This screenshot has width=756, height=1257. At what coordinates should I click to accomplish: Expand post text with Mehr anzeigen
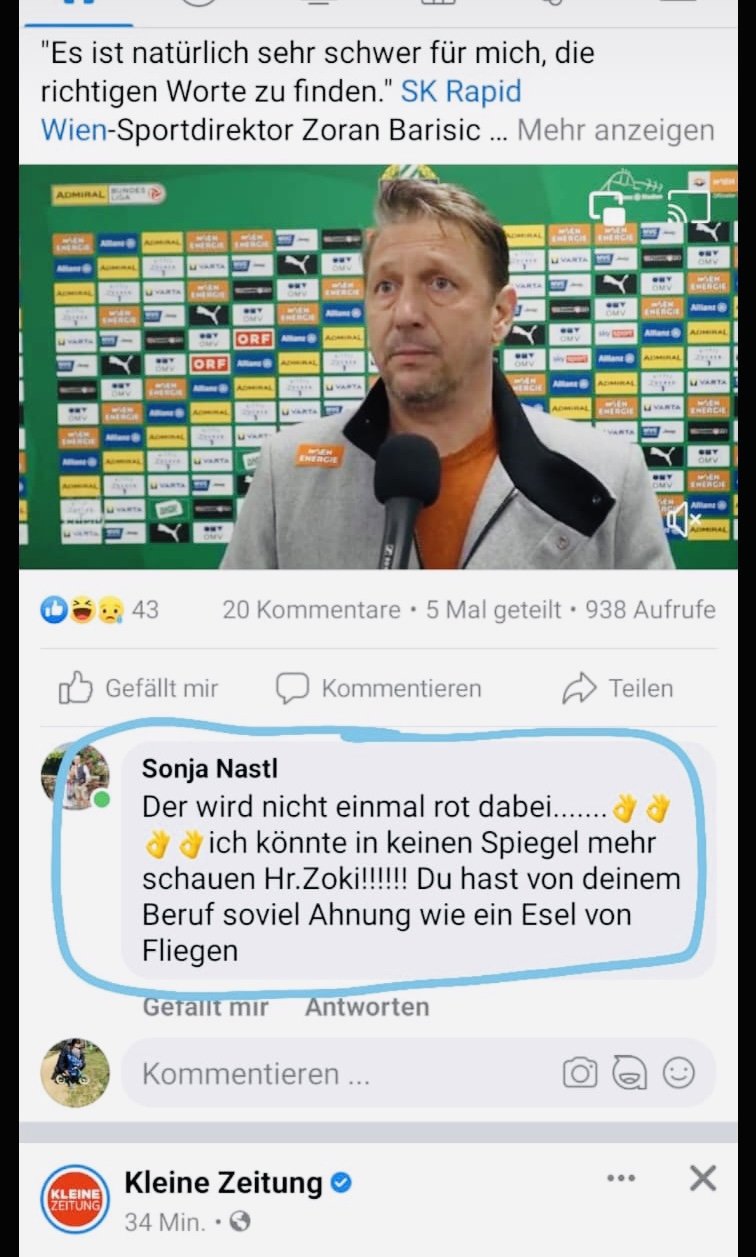(615, 130)
